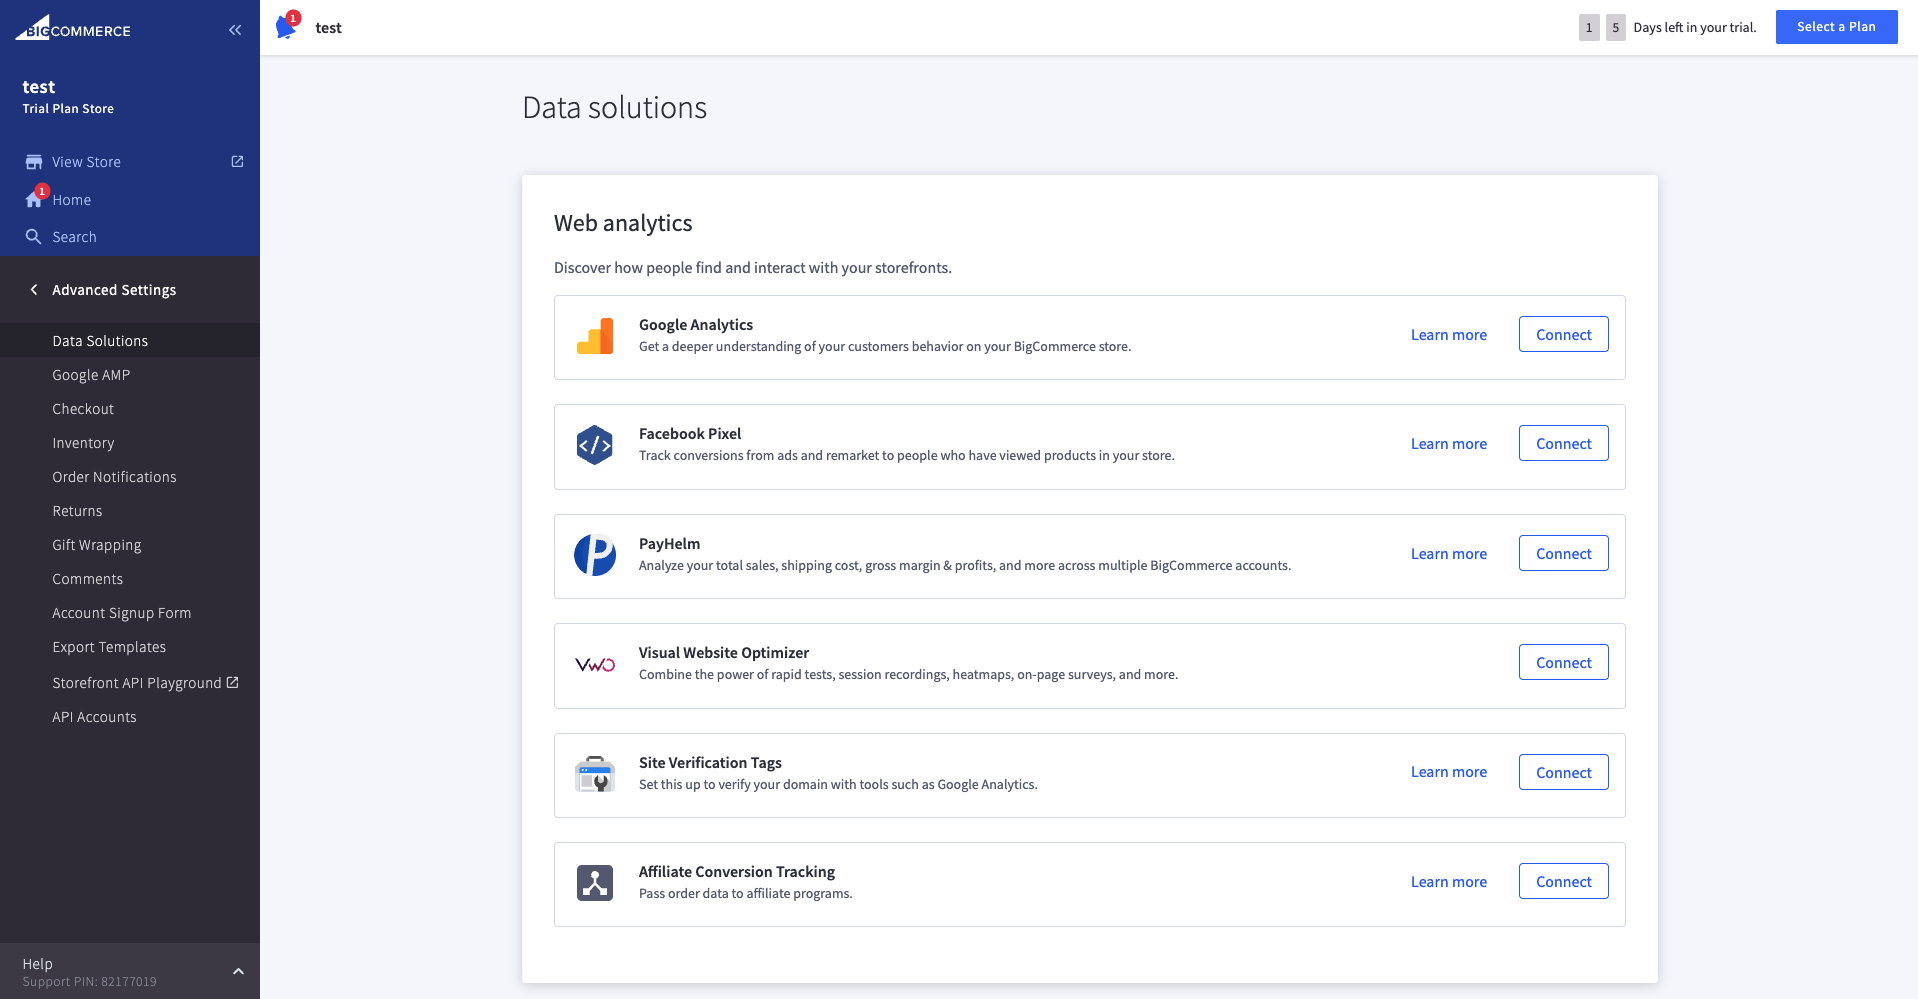This screenshot has width=1918, height=999.
Task: Expand the Help panel chevron
Action: pyautogui.click(x=238, y=971)
